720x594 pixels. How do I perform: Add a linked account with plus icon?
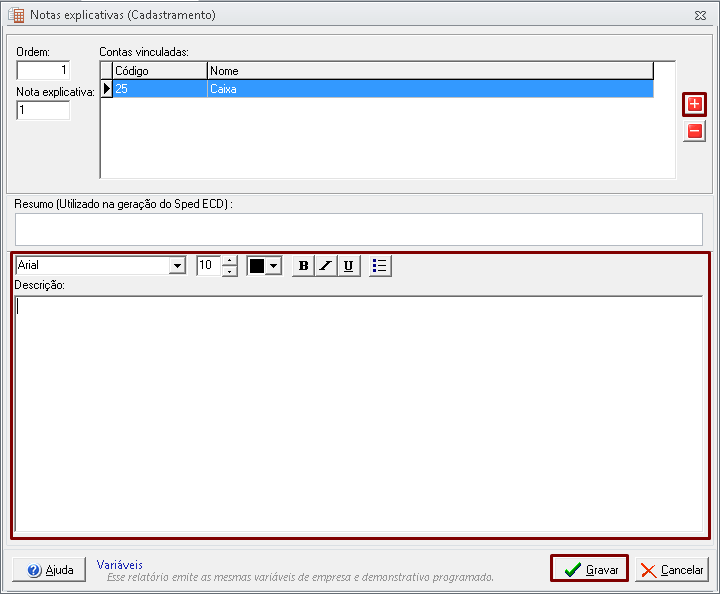(x=694, y=104)
